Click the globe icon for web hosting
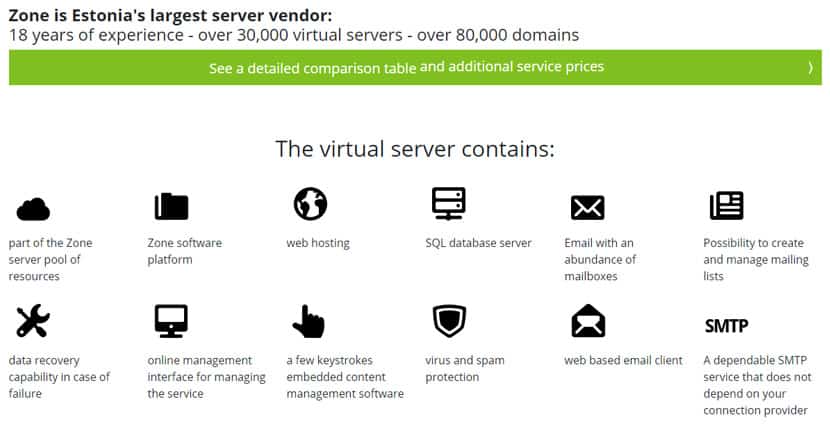The image size is (830, 430). 311,204
